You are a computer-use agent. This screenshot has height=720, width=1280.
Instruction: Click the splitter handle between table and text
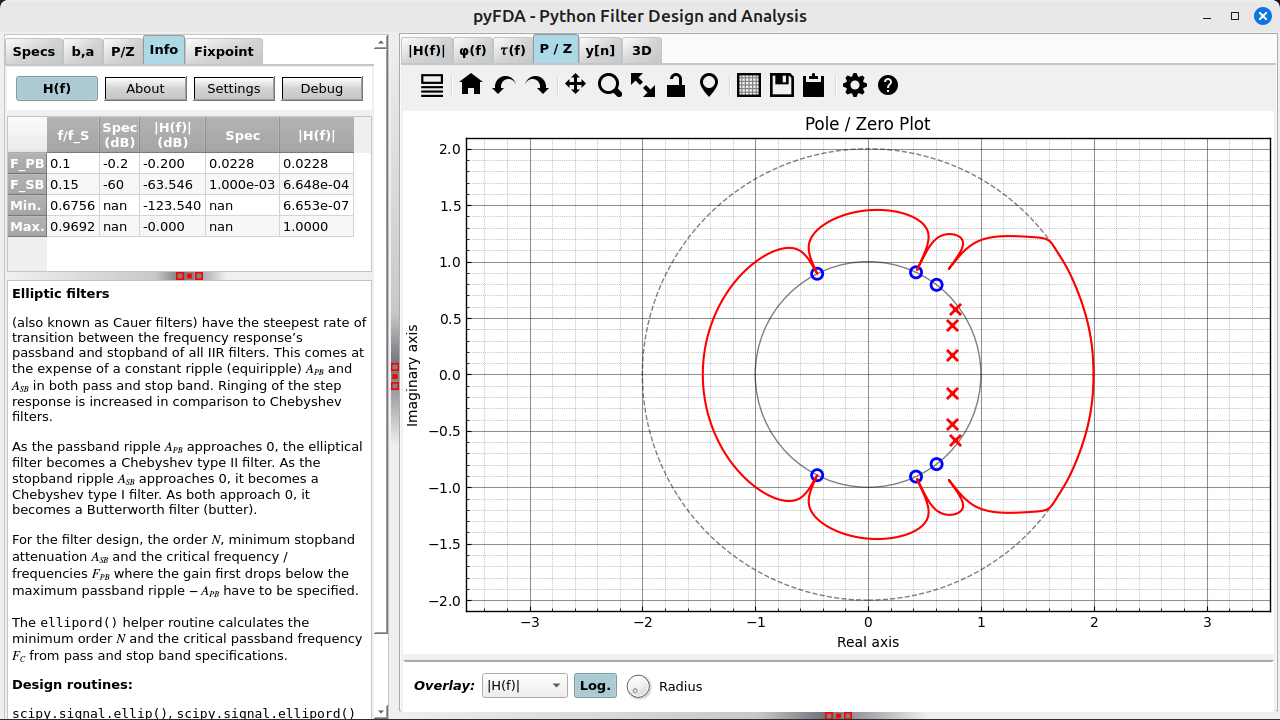tap(189, 275)
